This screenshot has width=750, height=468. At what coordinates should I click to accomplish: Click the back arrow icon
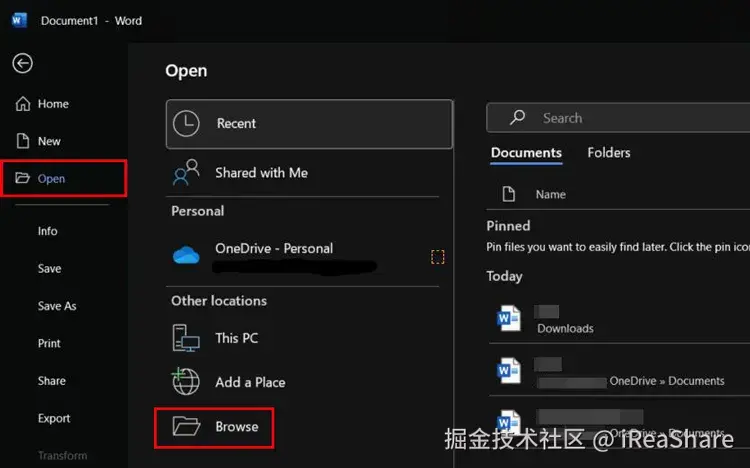point(22,63)
